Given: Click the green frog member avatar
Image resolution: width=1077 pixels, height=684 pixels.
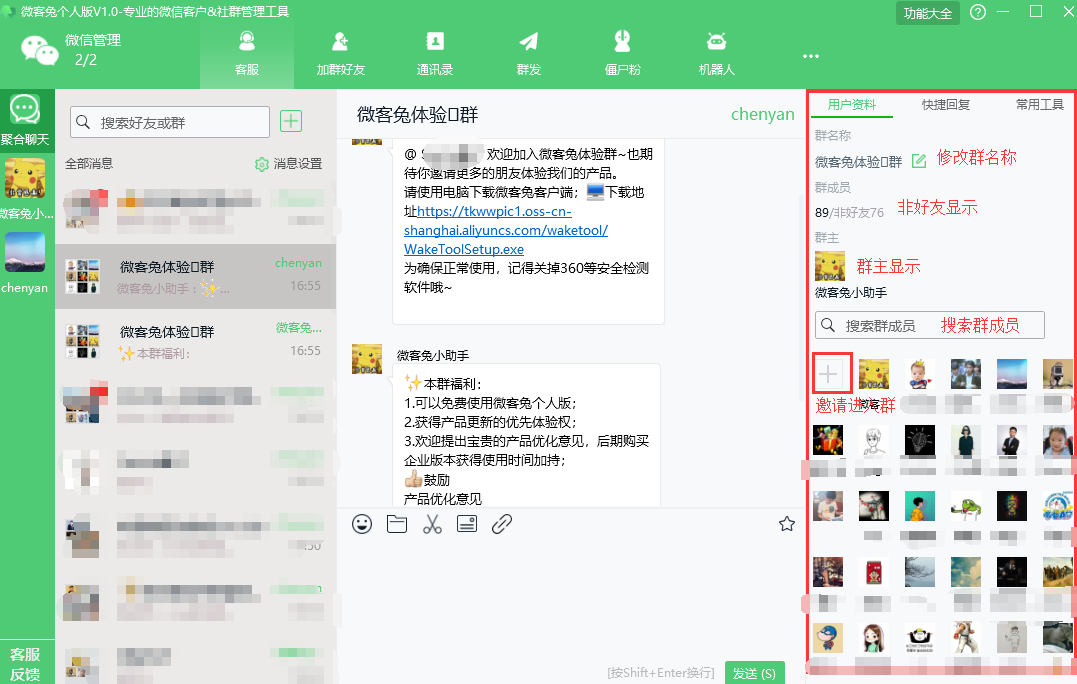Looking at the screenshot, I should (x=966, y=506).
